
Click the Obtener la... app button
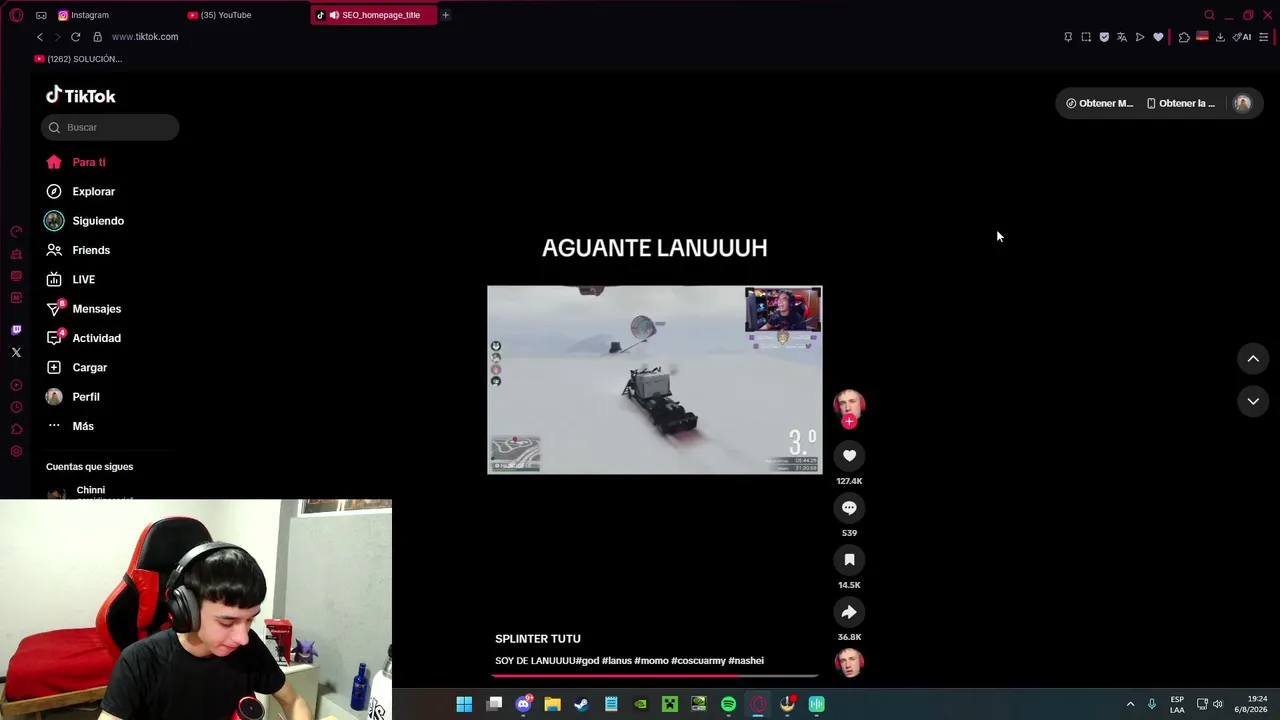[x=1181, y=103]
